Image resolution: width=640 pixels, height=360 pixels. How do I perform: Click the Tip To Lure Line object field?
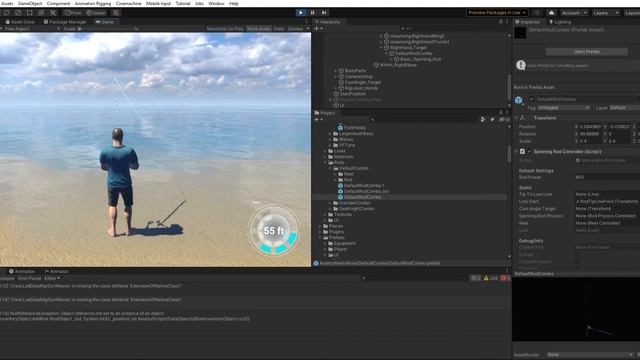tap(607, 194)
